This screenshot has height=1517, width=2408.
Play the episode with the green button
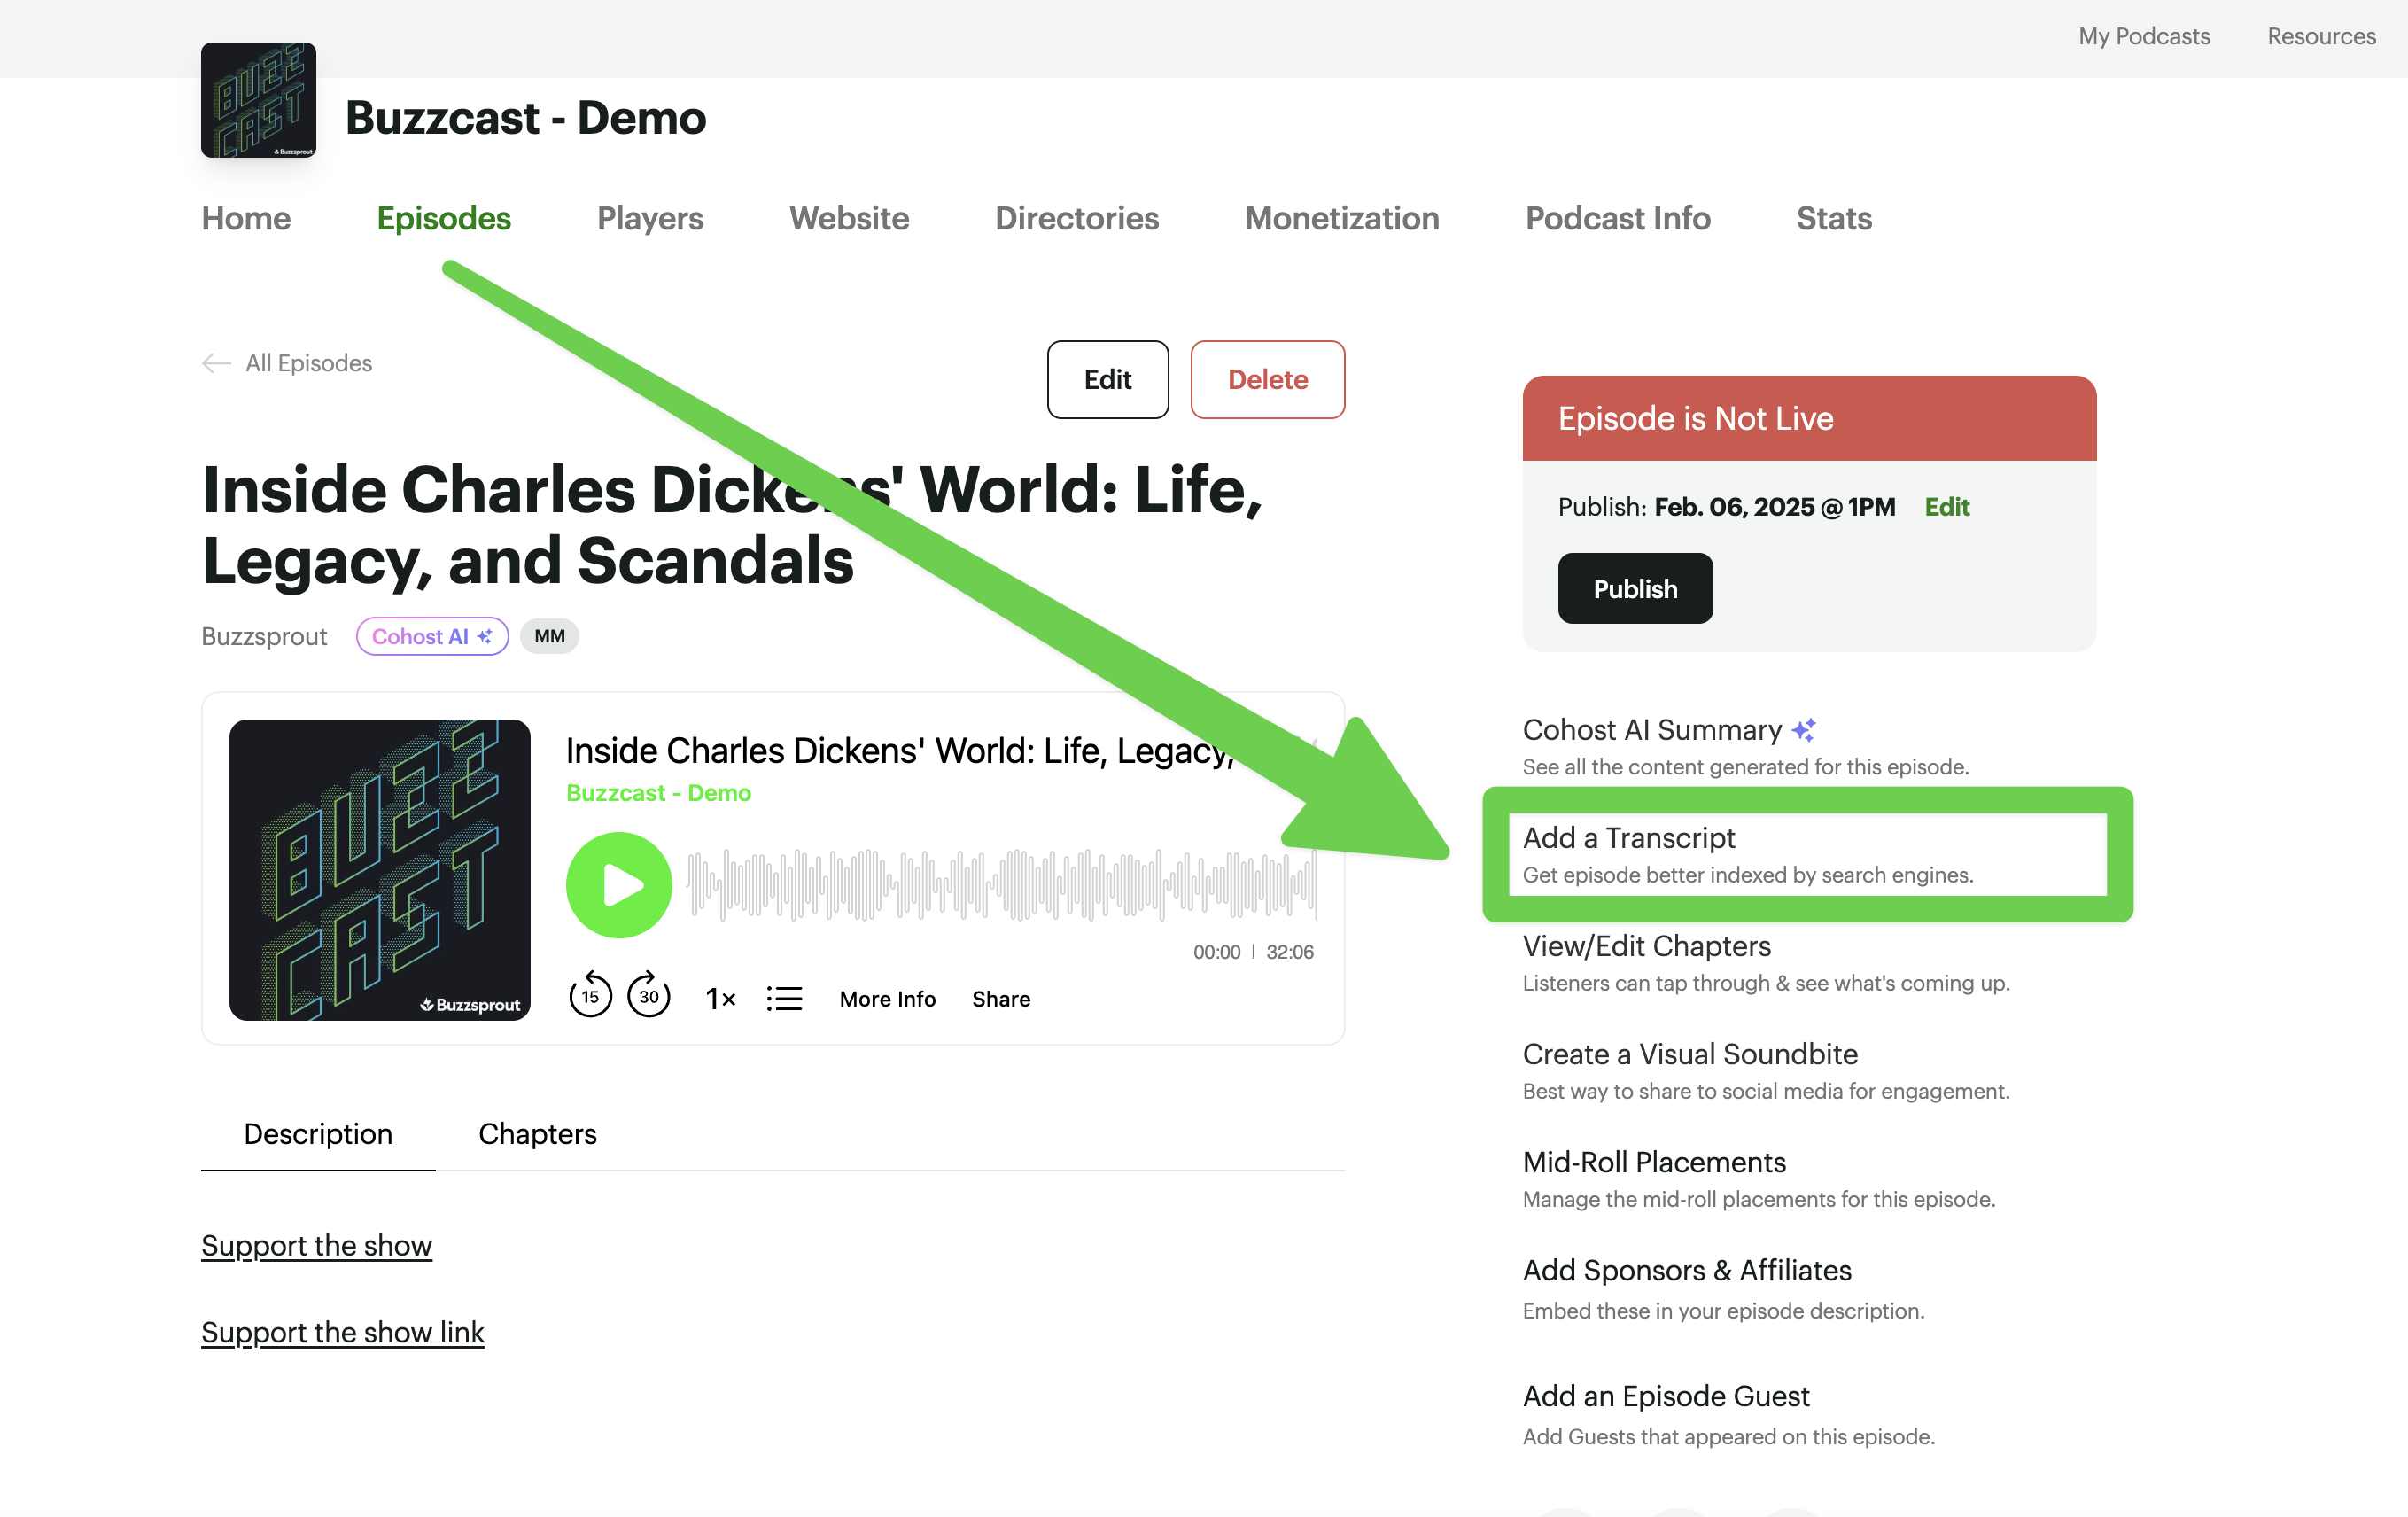click(618, 885)
